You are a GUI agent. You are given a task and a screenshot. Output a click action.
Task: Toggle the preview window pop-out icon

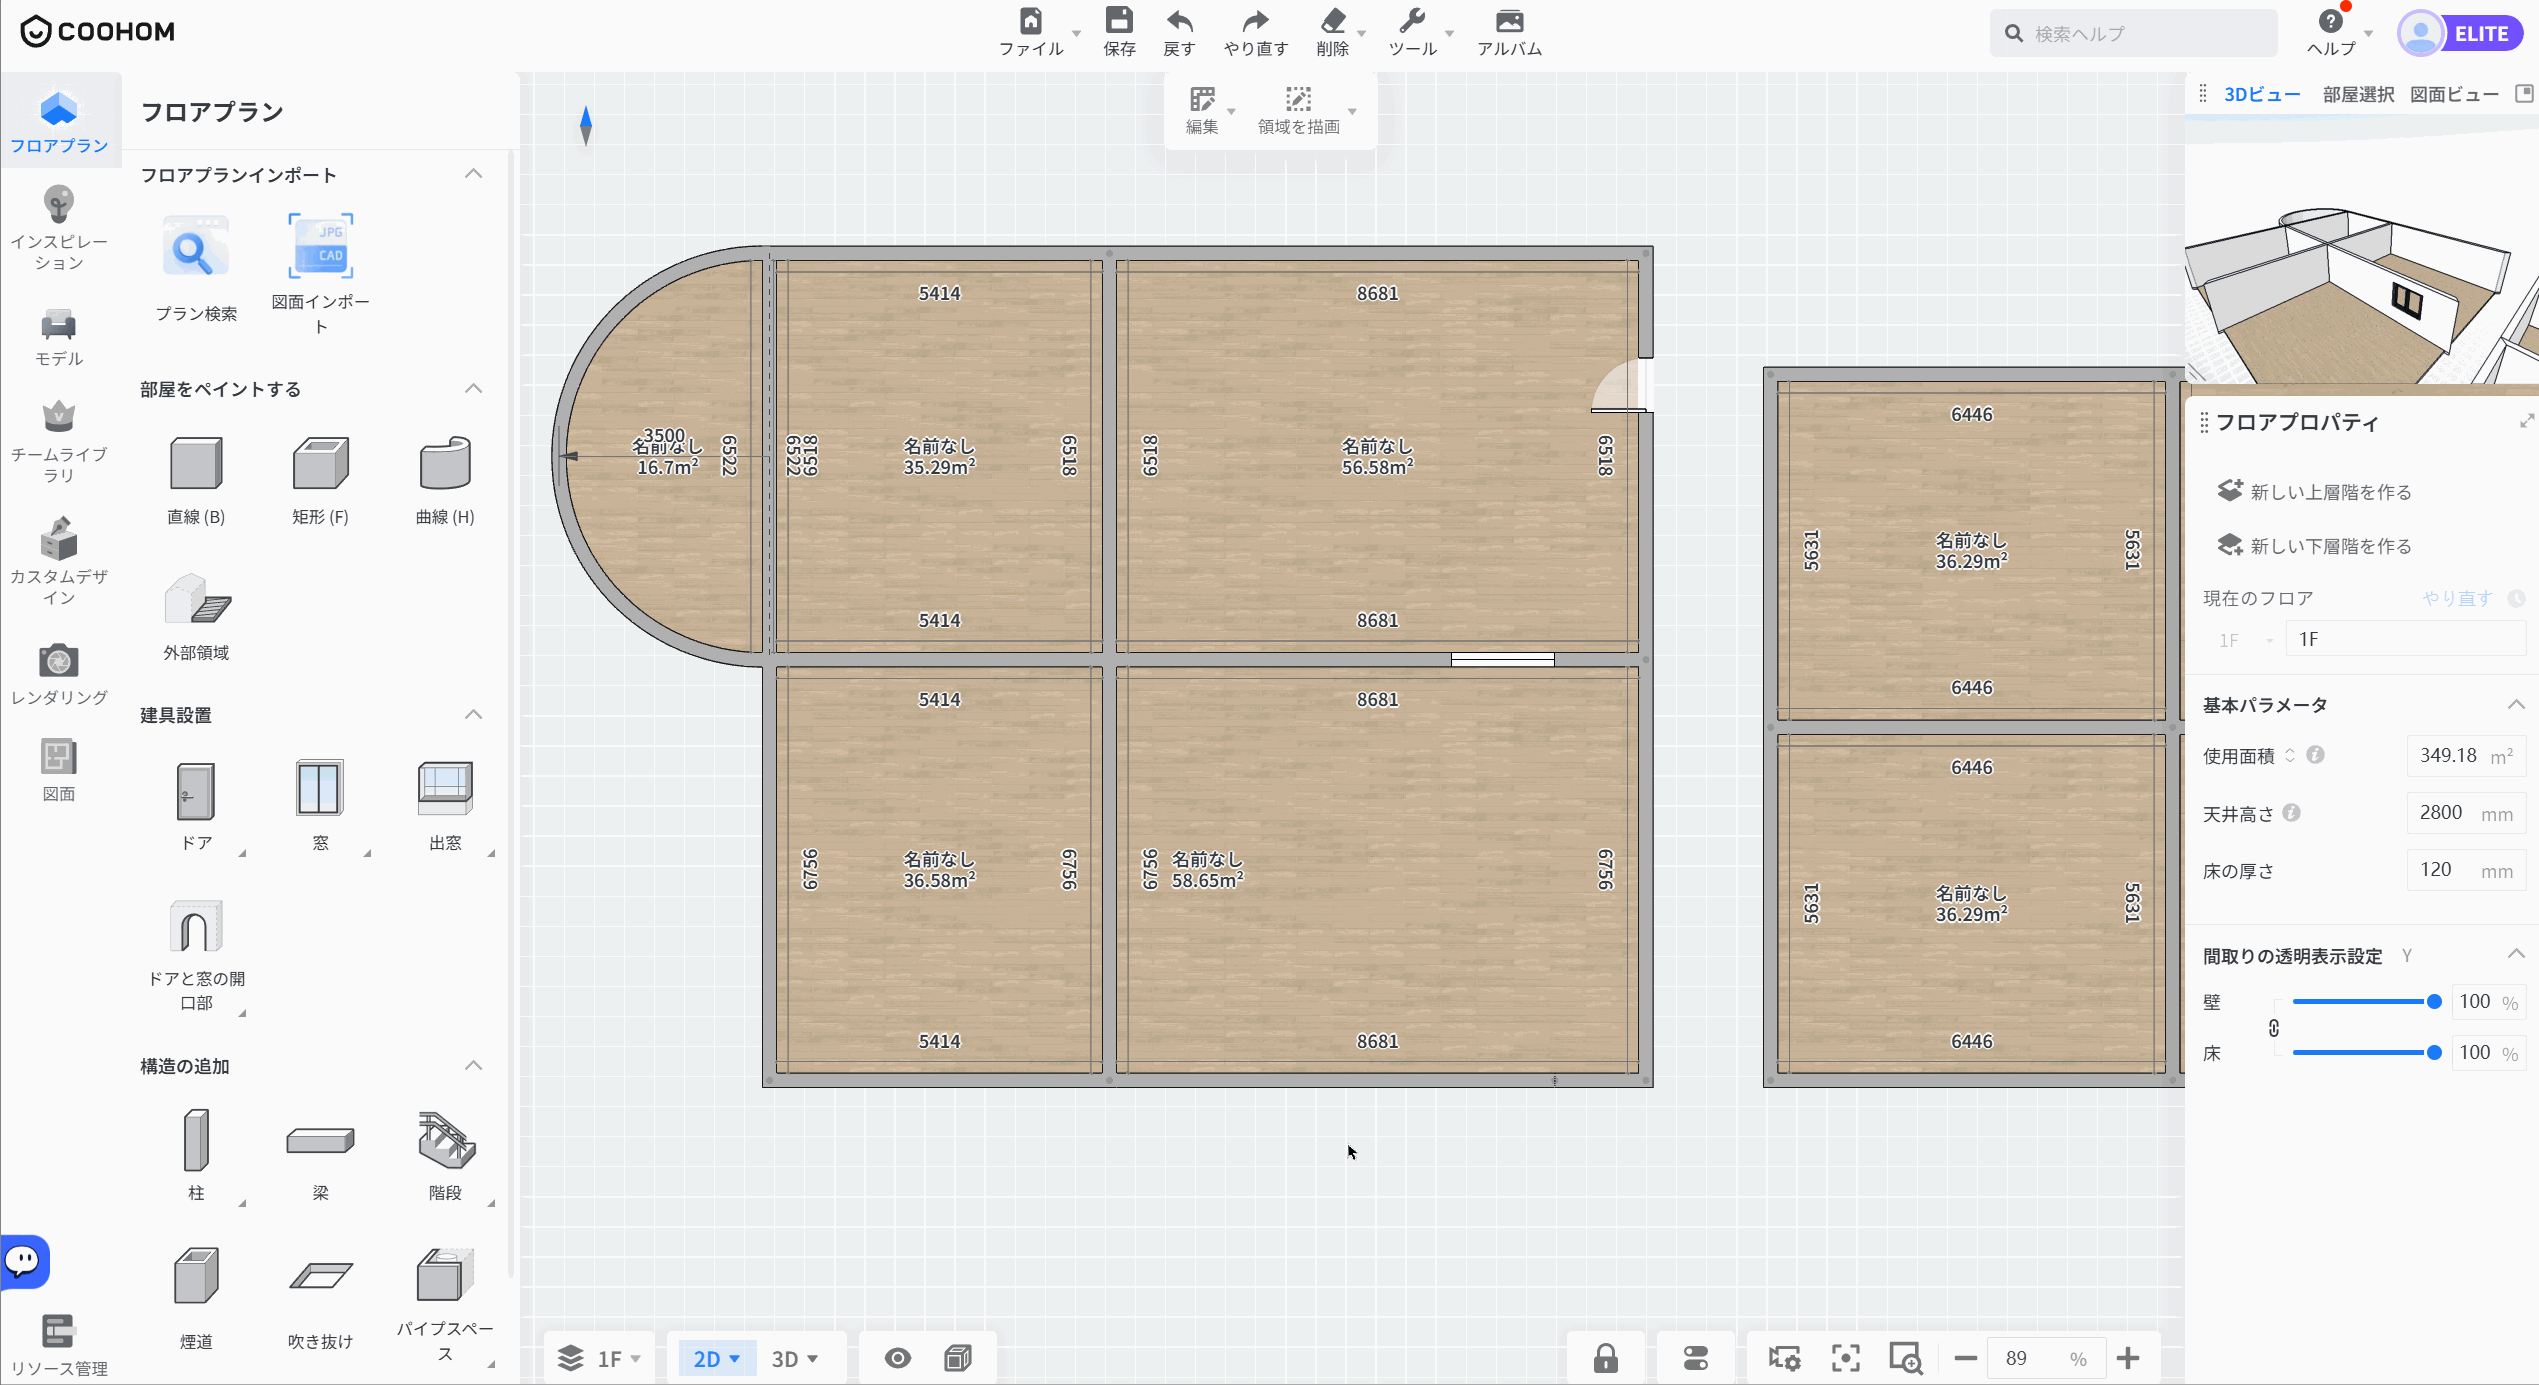coord(2525,94)
